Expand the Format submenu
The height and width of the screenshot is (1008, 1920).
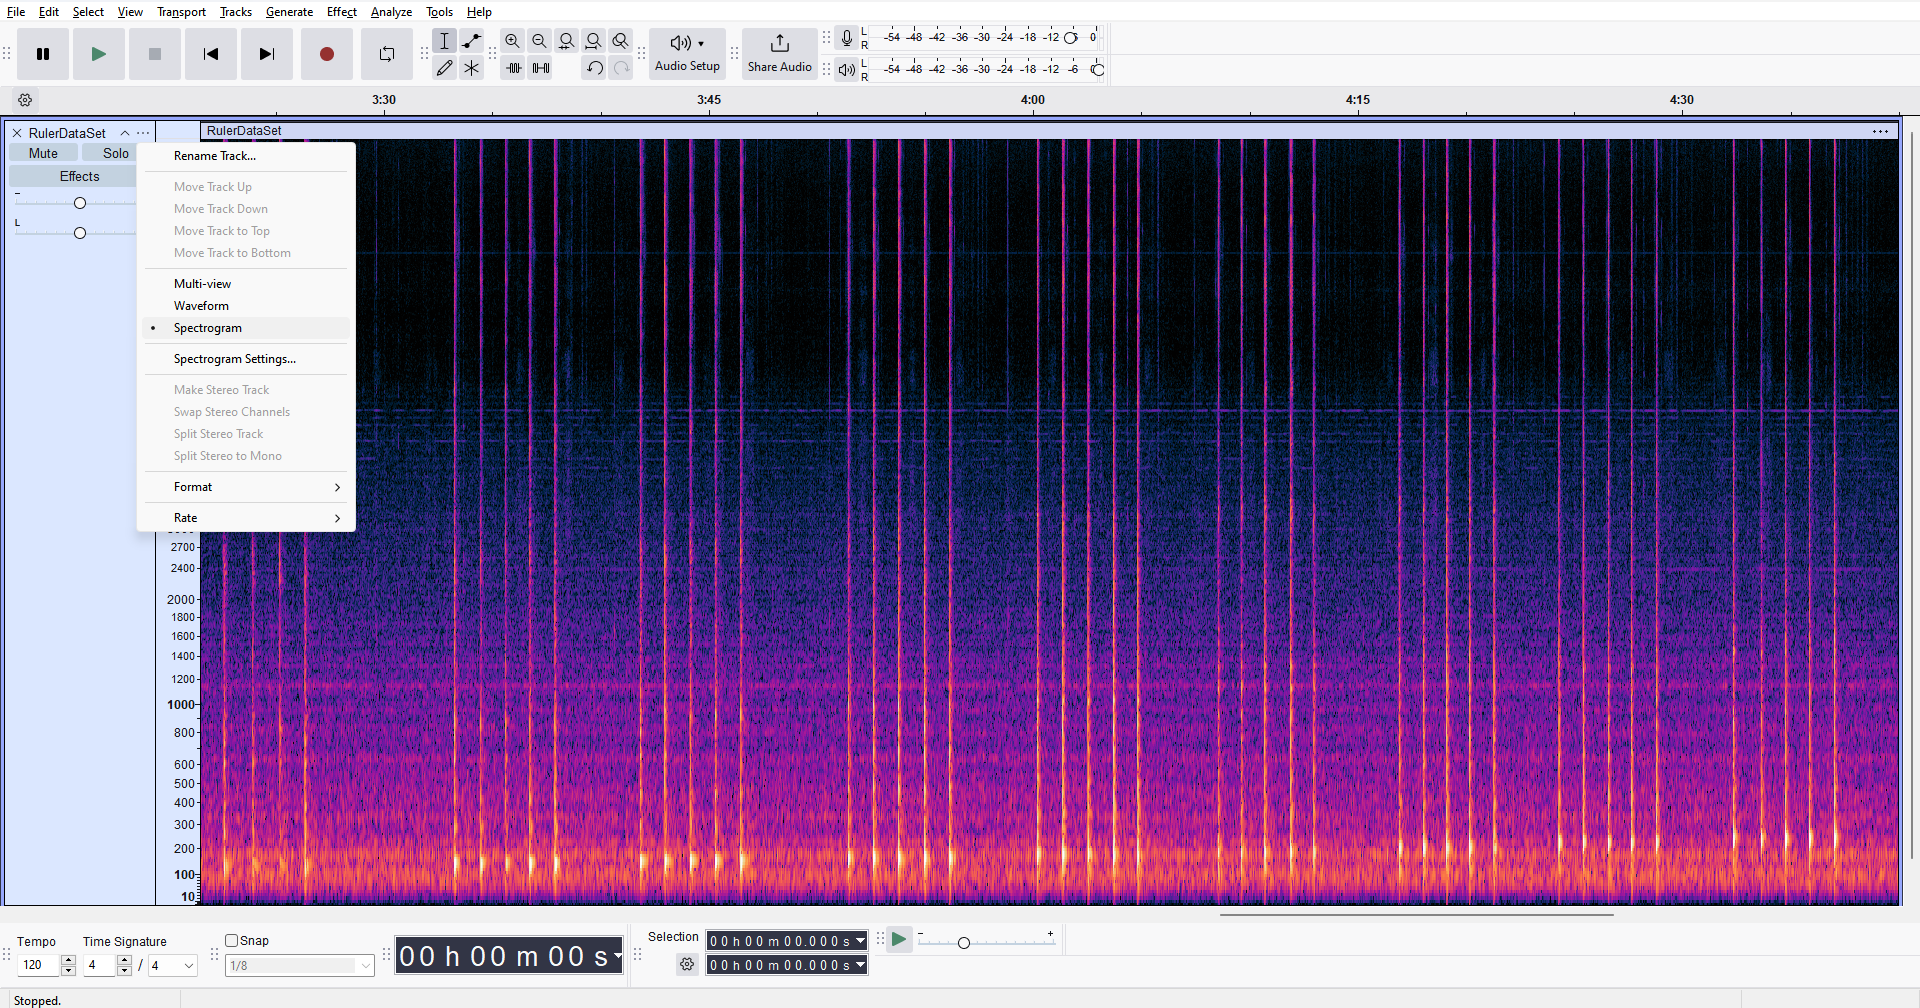point(246,487)
